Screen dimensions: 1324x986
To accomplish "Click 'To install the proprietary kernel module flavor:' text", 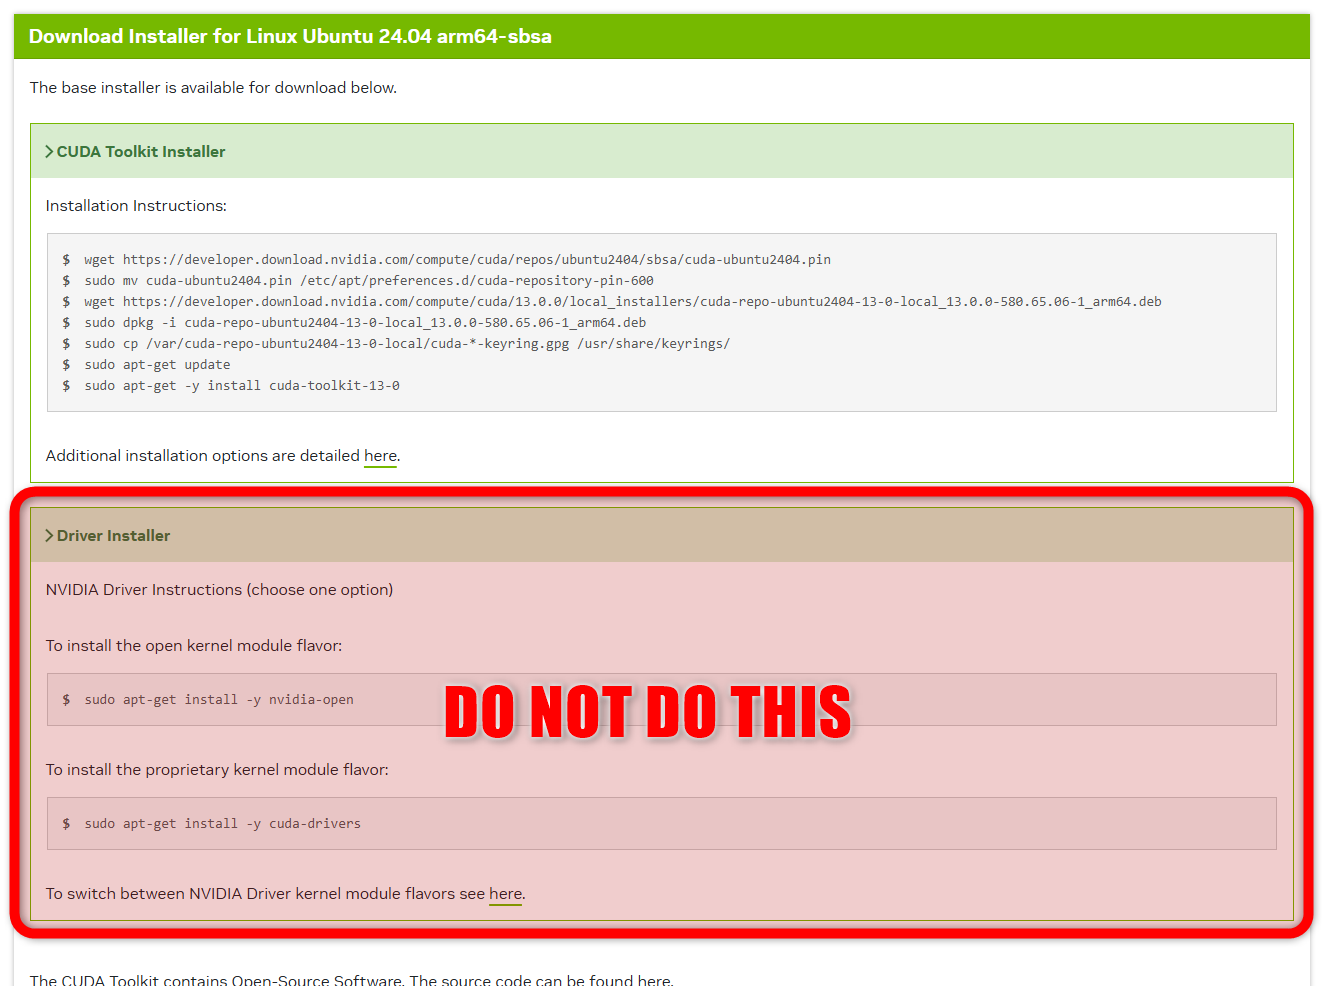I will point(217,770).
